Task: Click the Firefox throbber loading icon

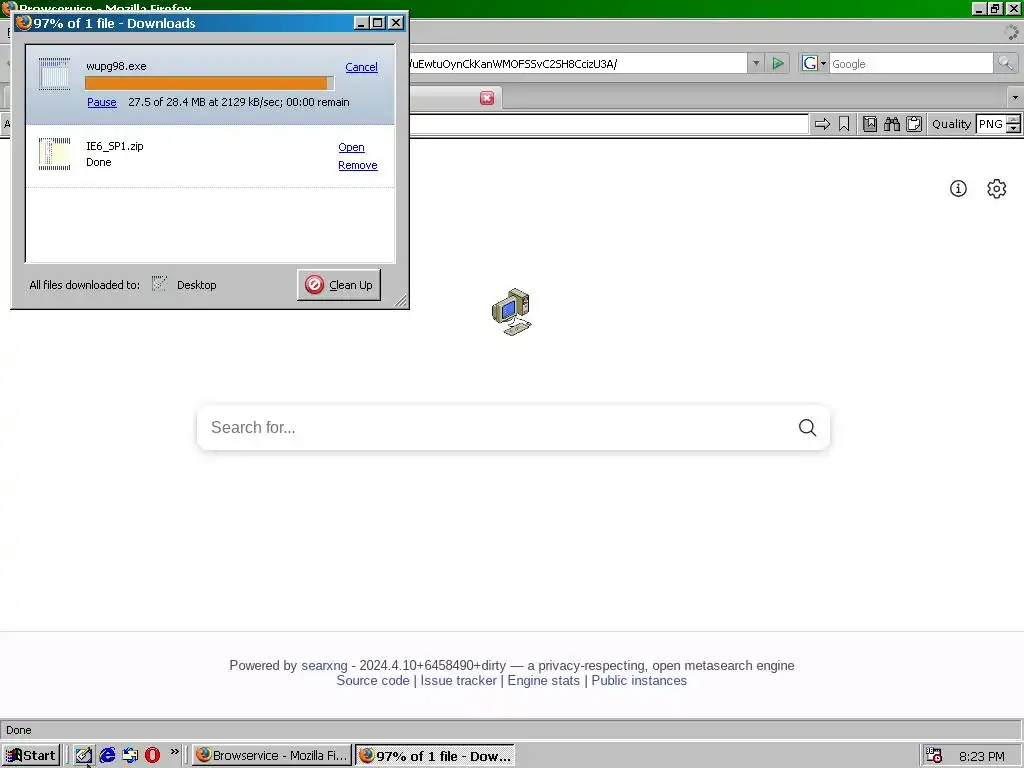Action: [1011, 31]
